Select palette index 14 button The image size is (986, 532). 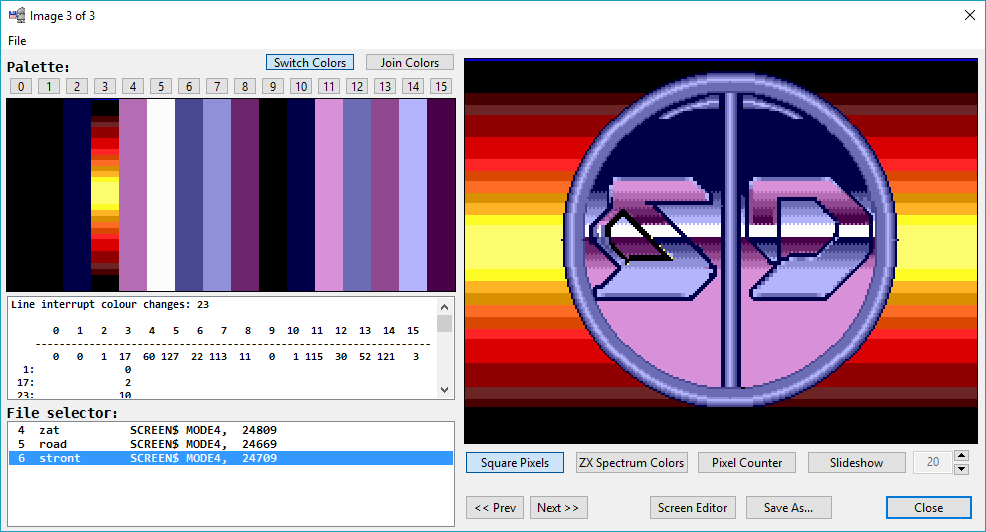coord(413,86)
